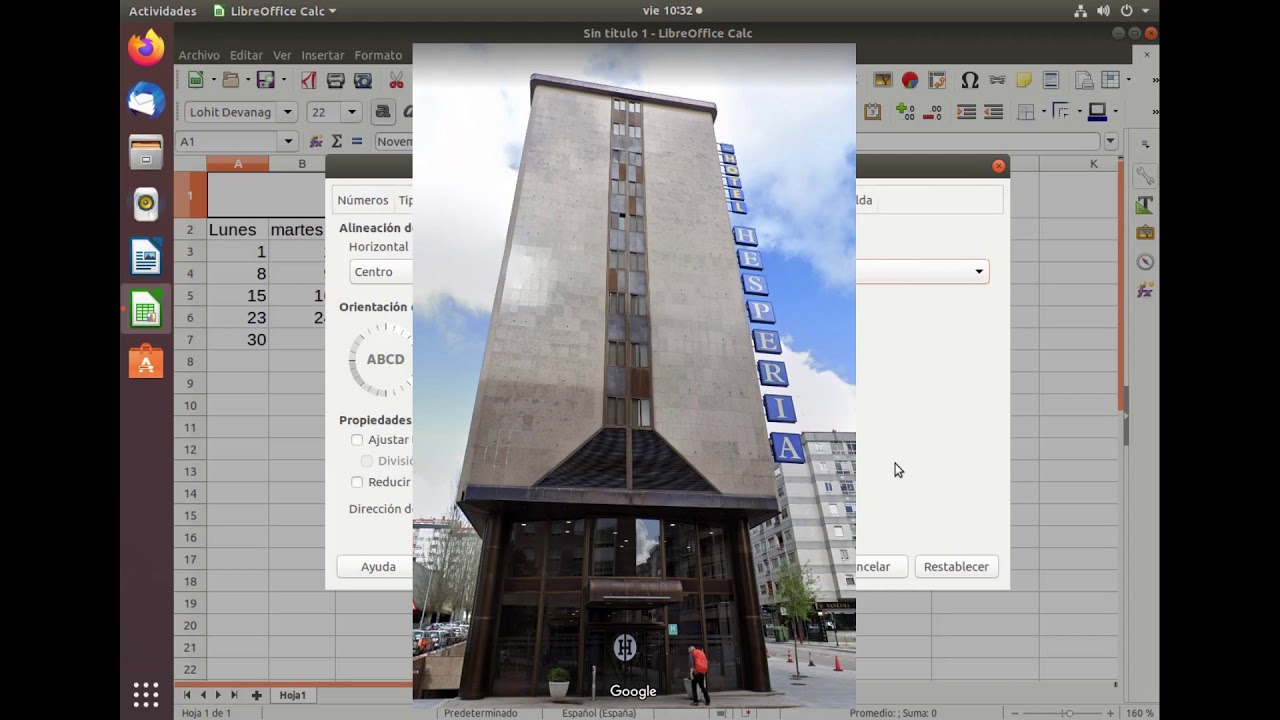Rotate the ABCD orientation dial
This screenshot has height=720, width=1280.
pos(381,360)
